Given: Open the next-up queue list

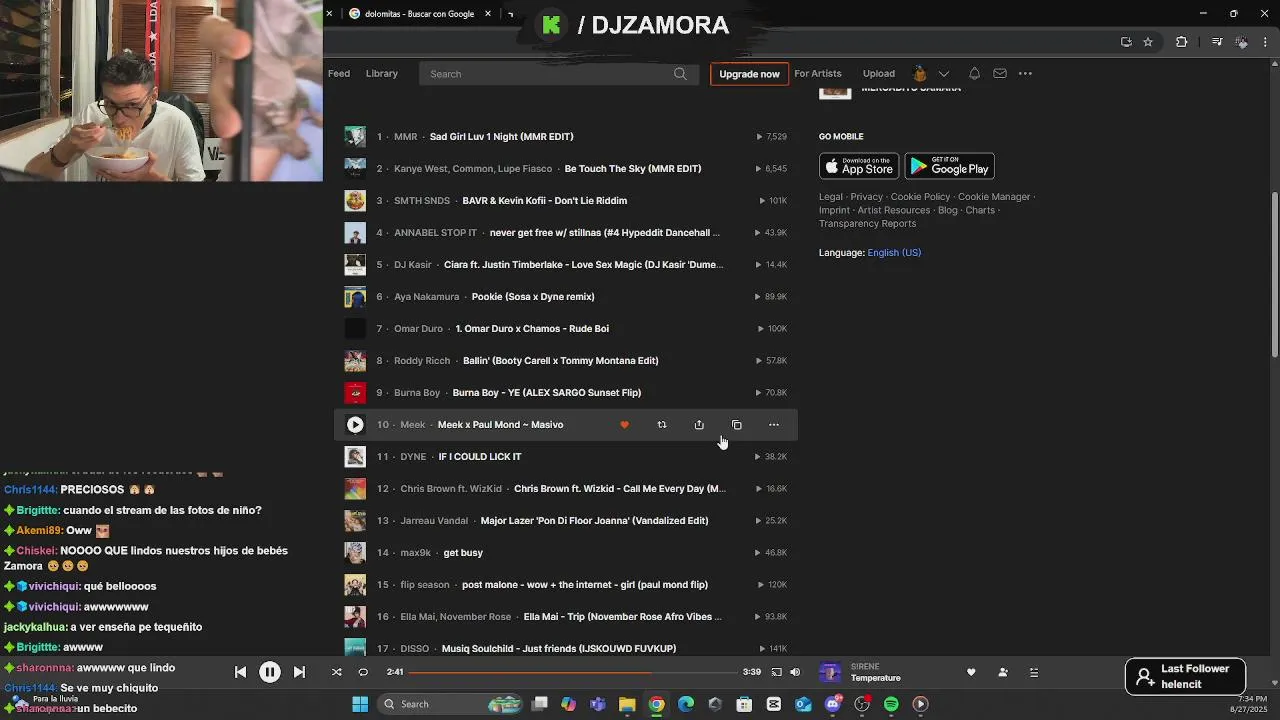Looking at the screenshot, I should (x=1034, y=672).
